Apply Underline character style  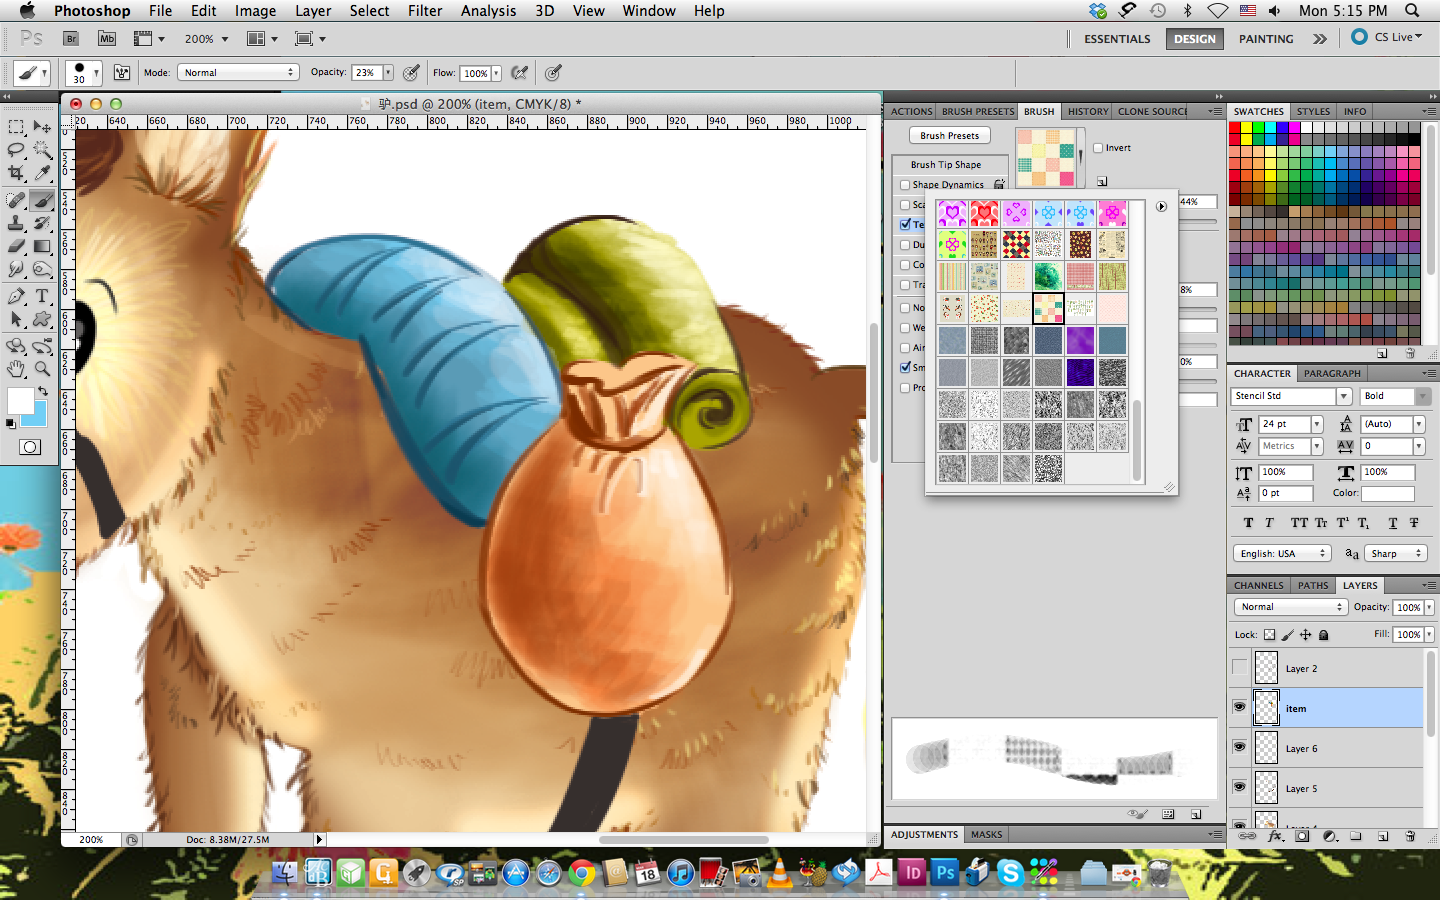pyautogui.click(x=1393, y=523)
